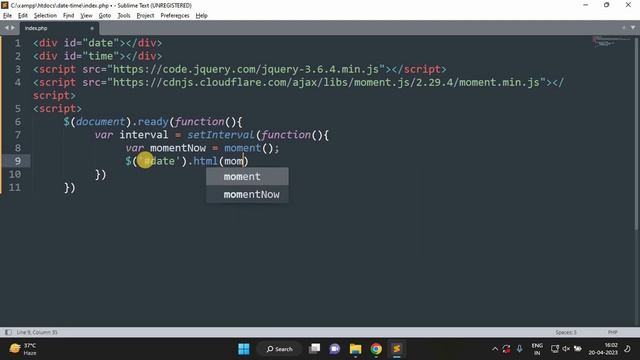Screen dimensions: 640x360
Task: Open the Spaces indentation selector
Action: click(x=566, y=332)
